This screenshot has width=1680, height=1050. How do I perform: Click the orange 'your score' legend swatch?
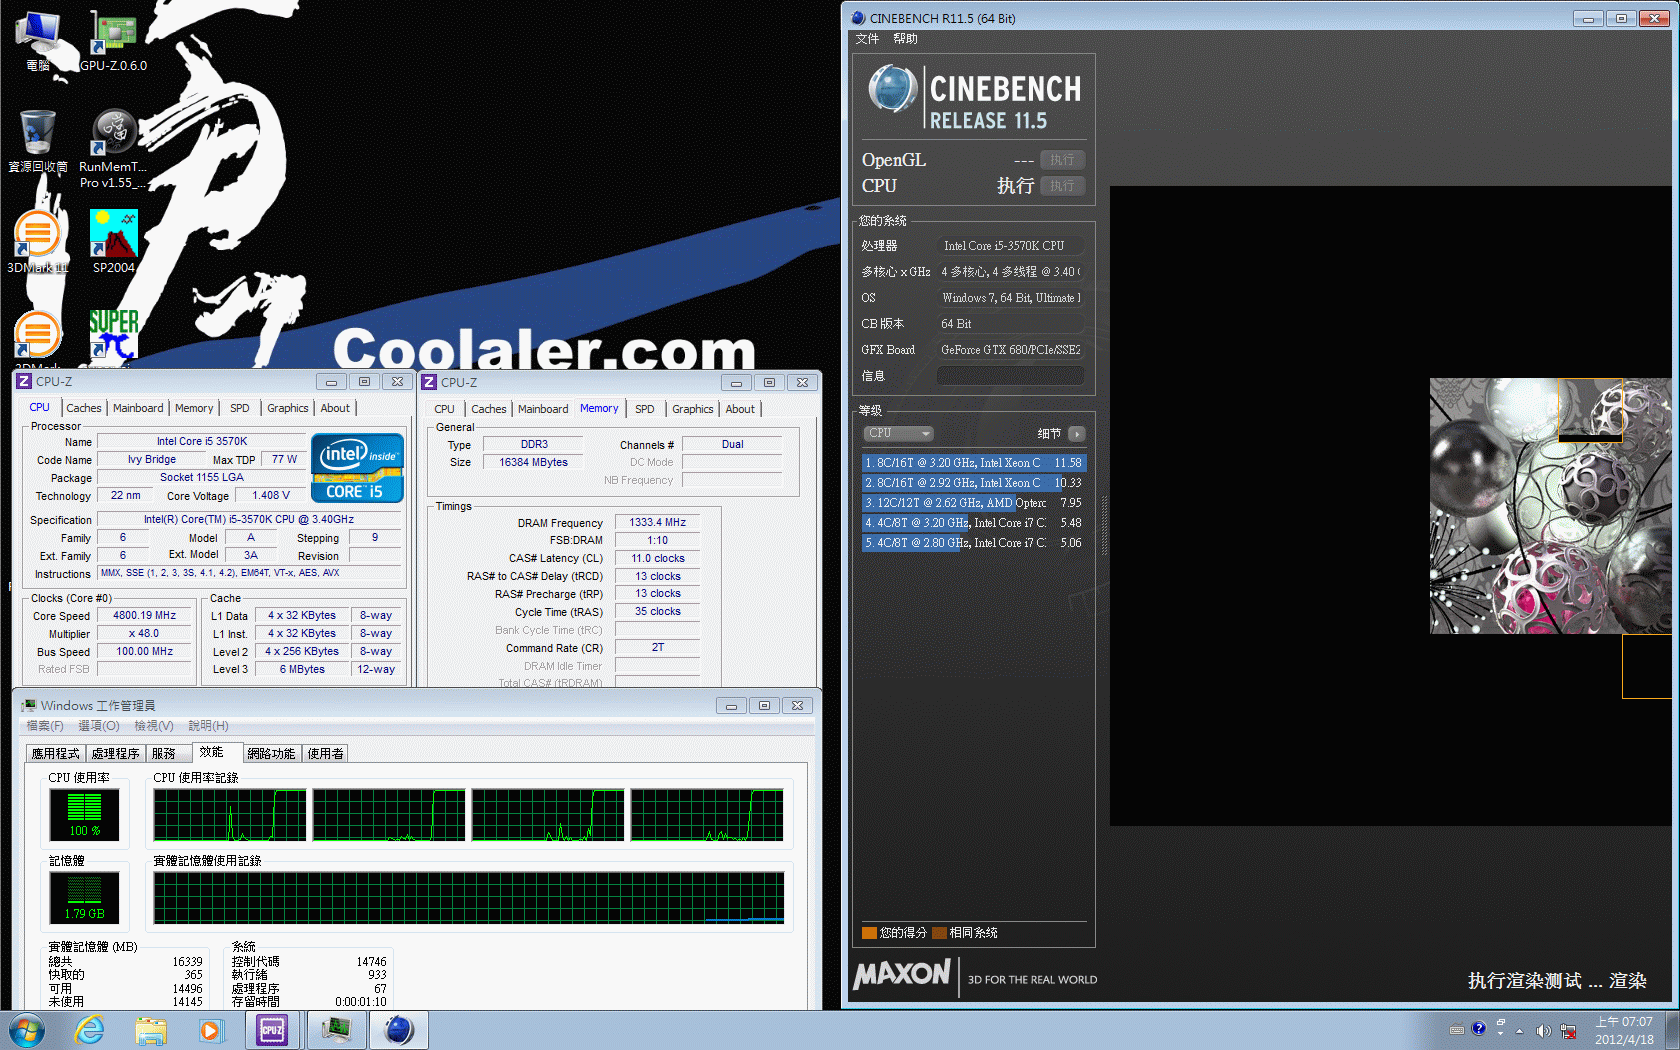[x=869, y=933]
